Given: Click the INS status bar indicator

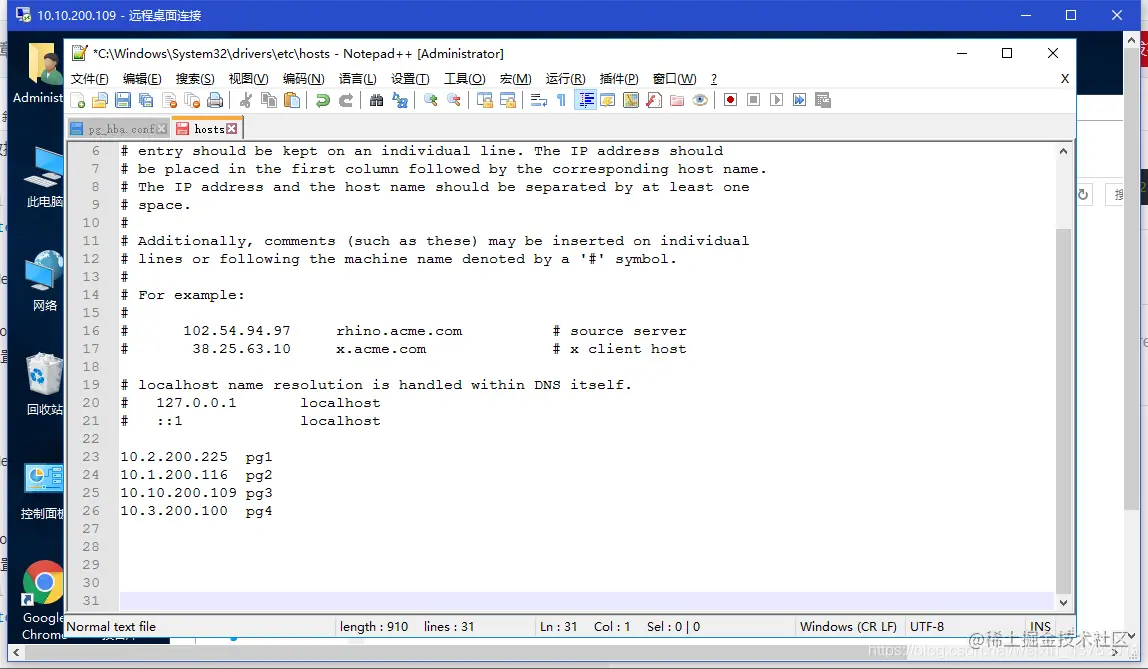Looking at the screenshot, I should [1040, 627].
